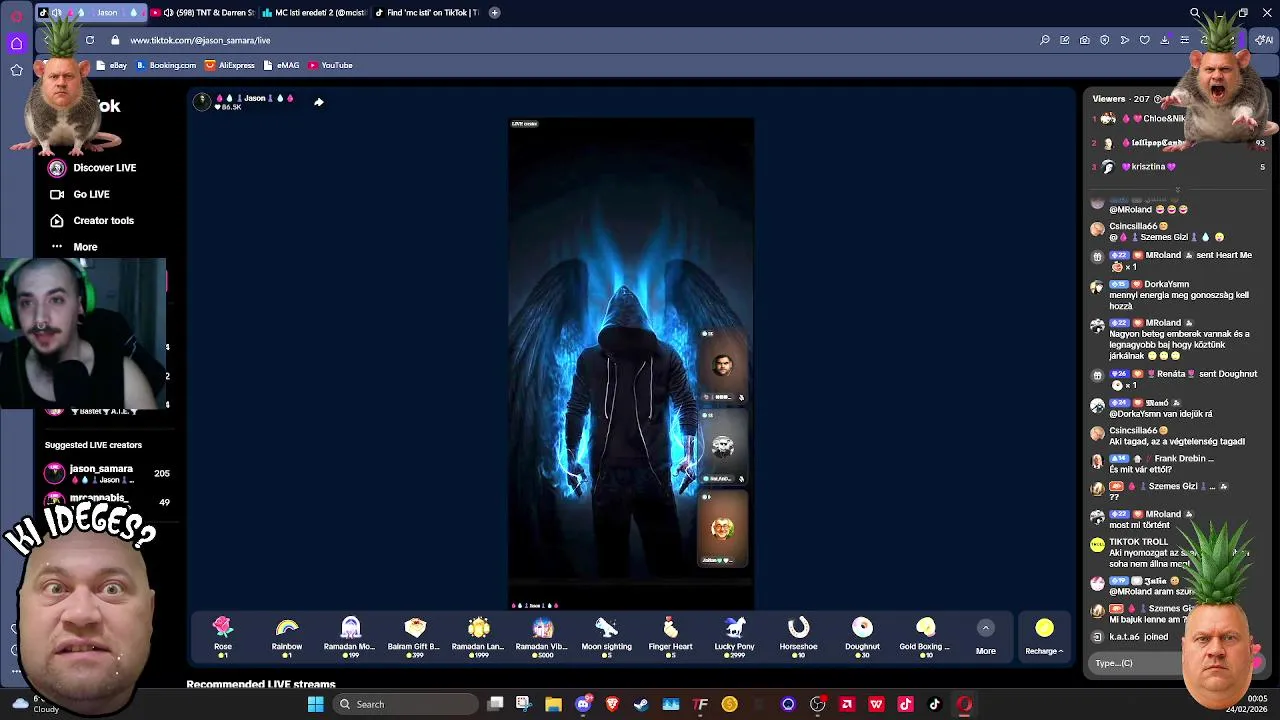Open the AI assistant button
Image resolution: width=1280 pixels, height=720 pixels.
[x=1264, y=40]
